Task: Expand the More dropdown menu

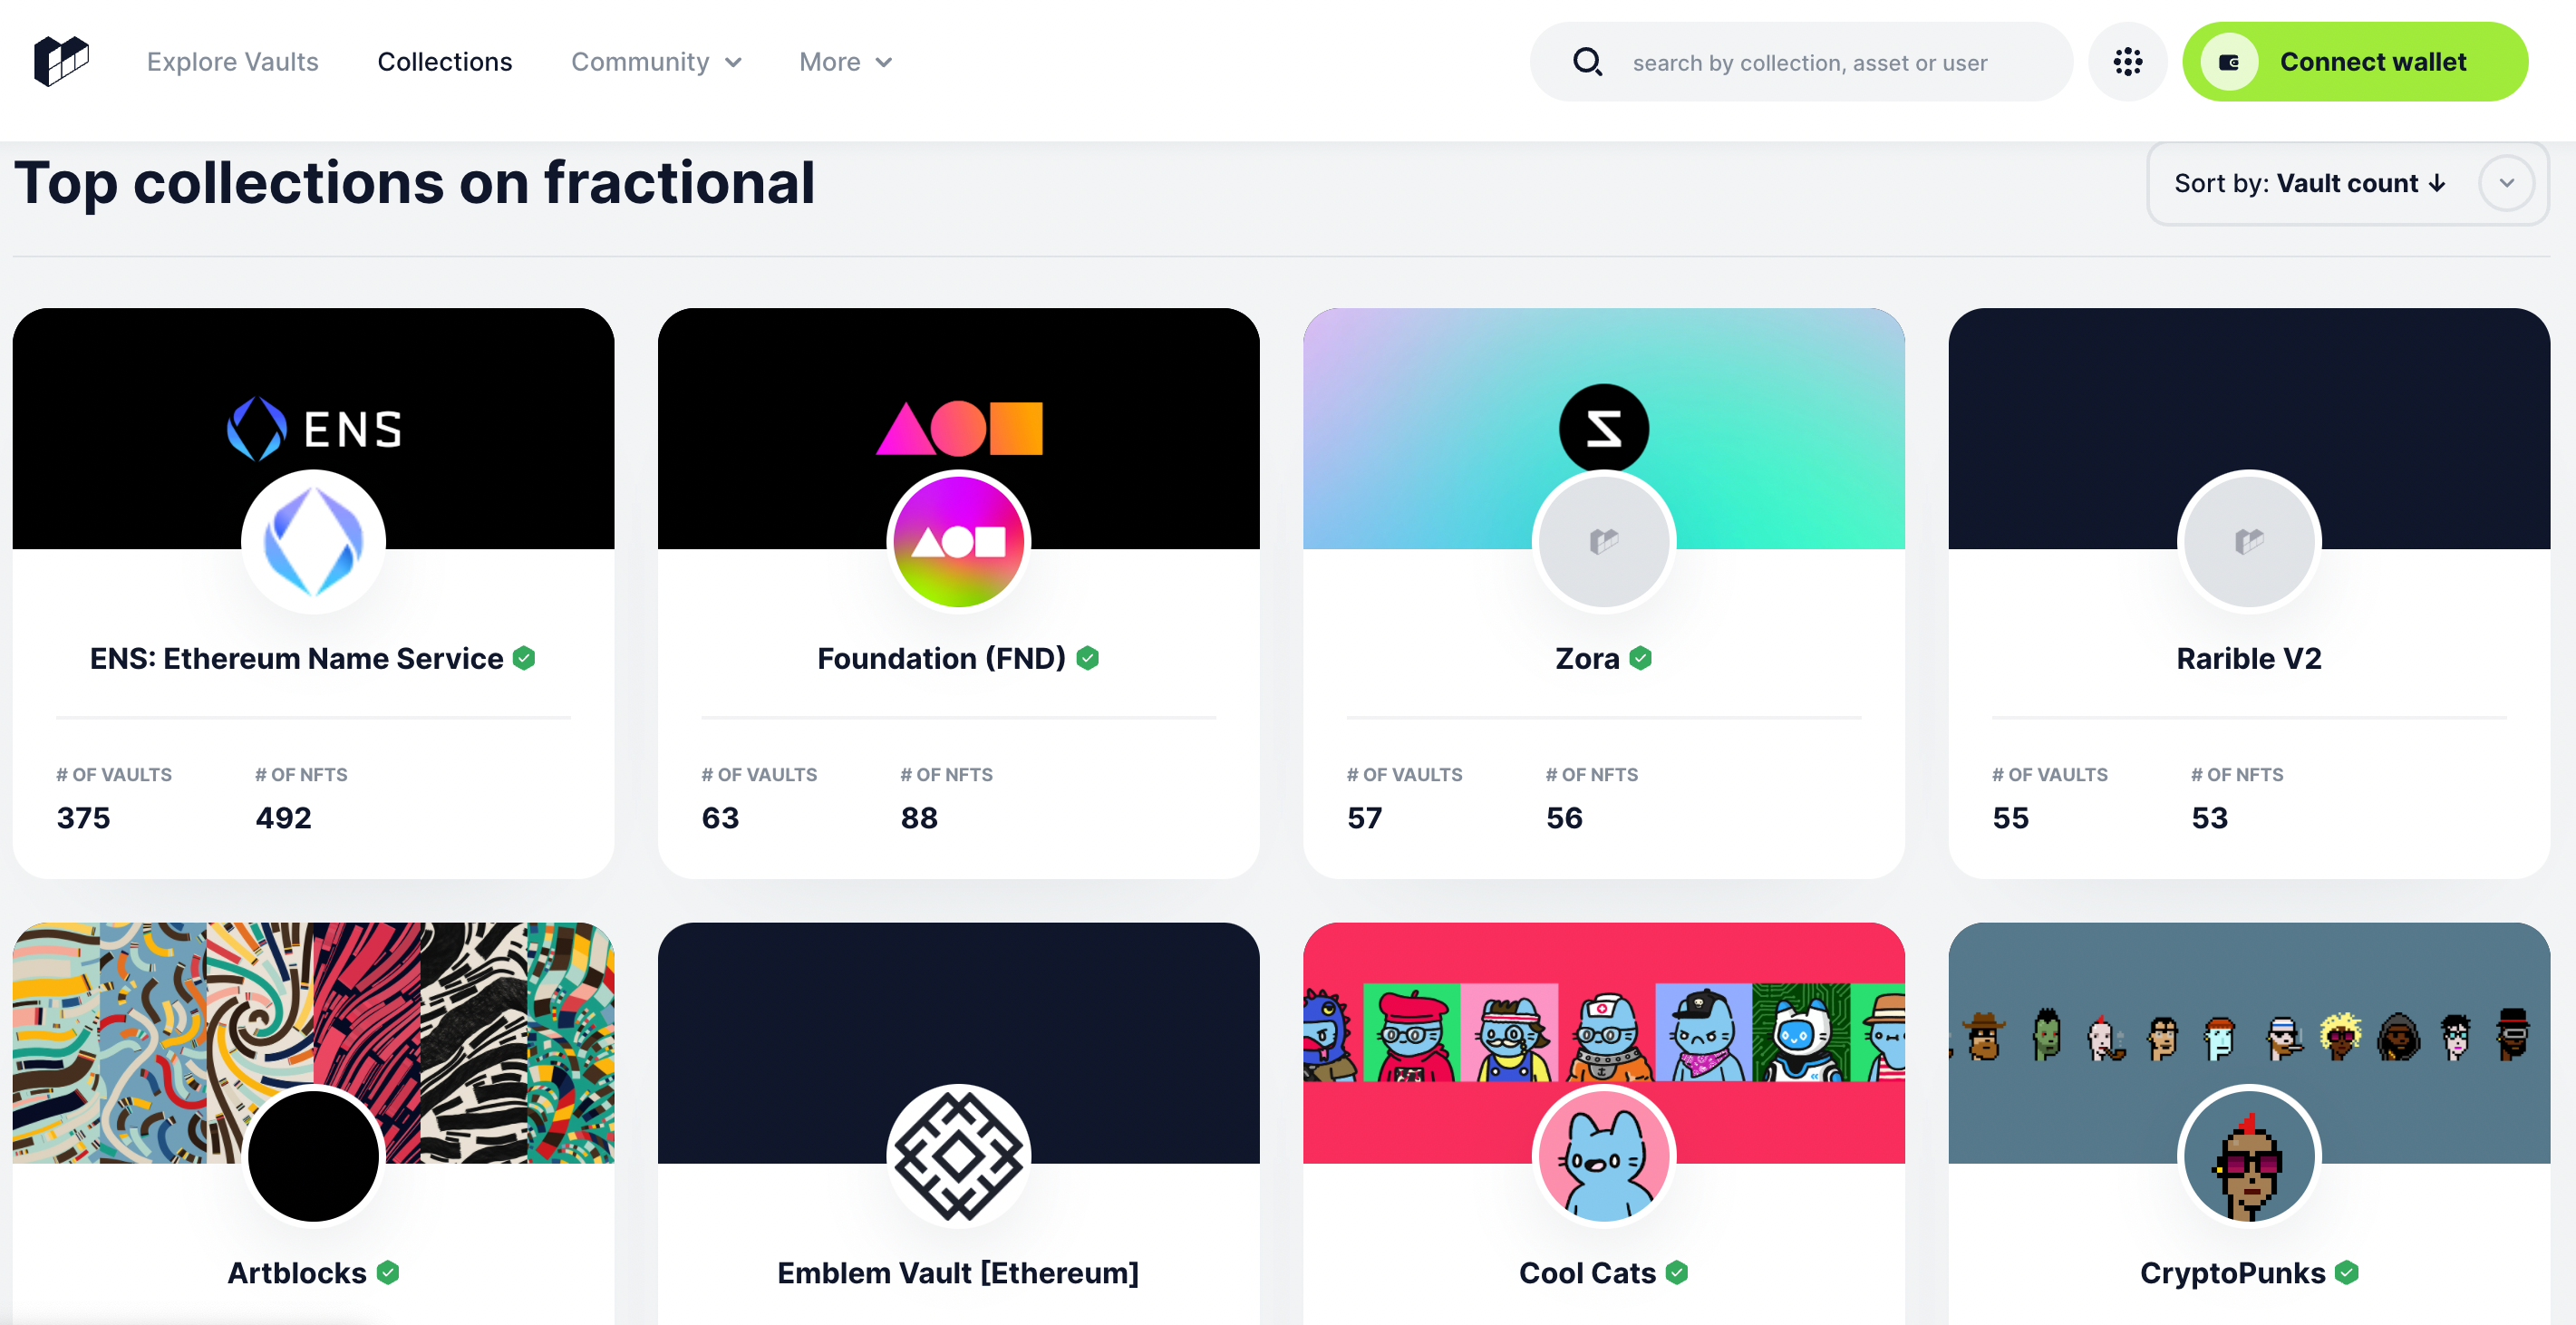Action: [845, 62]
